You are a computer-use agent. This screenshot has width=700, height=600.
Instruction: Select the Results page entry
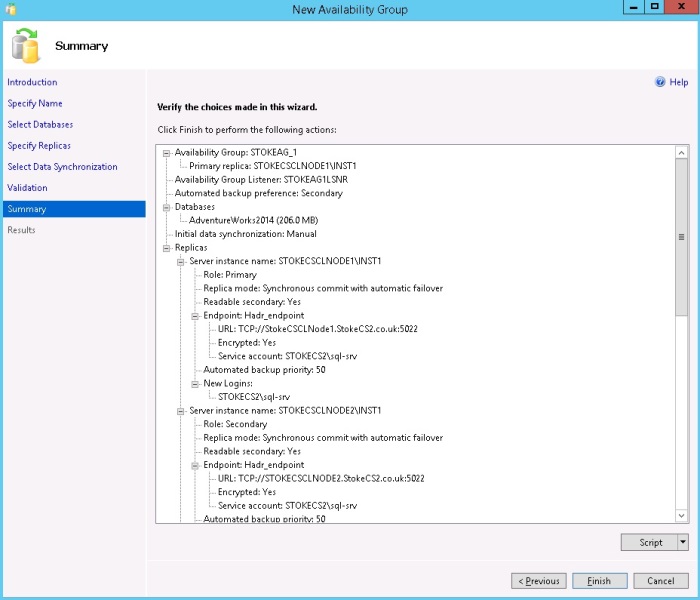click(21, 230)
